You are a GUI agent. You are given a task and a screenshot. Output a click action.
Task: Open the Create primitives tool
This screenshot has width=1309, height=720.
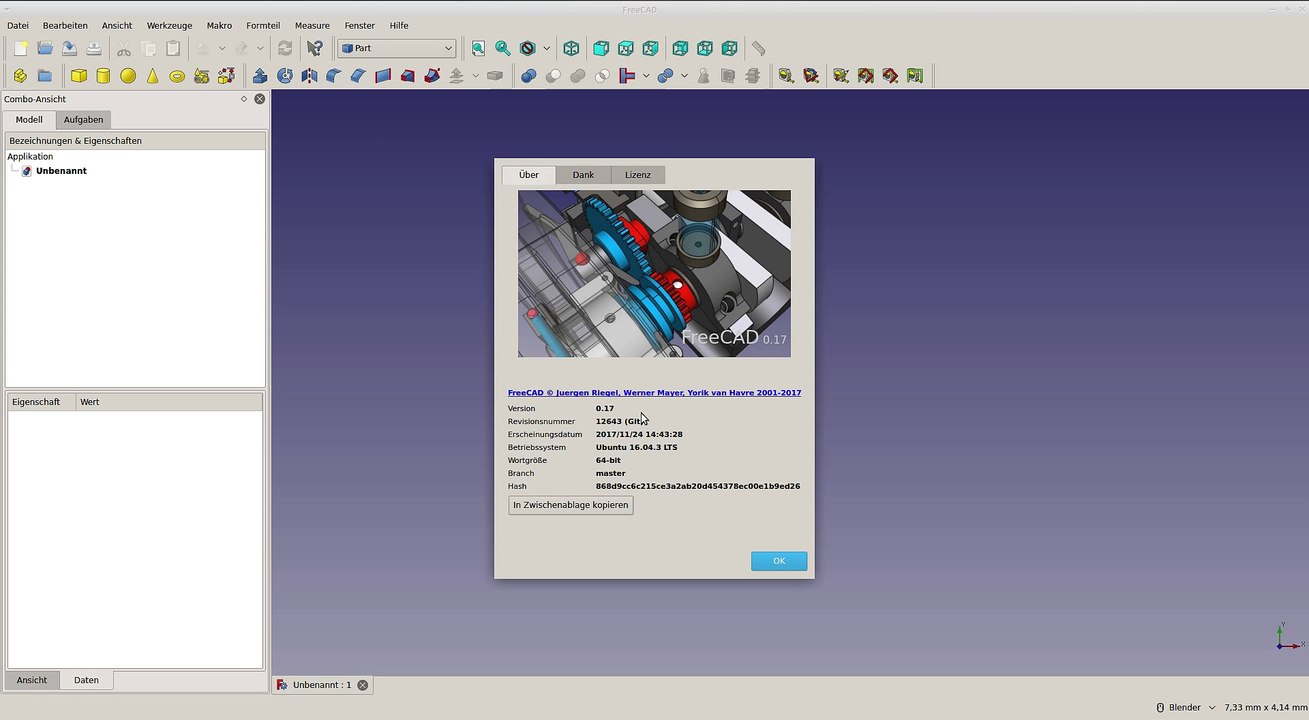pos(201,76)
